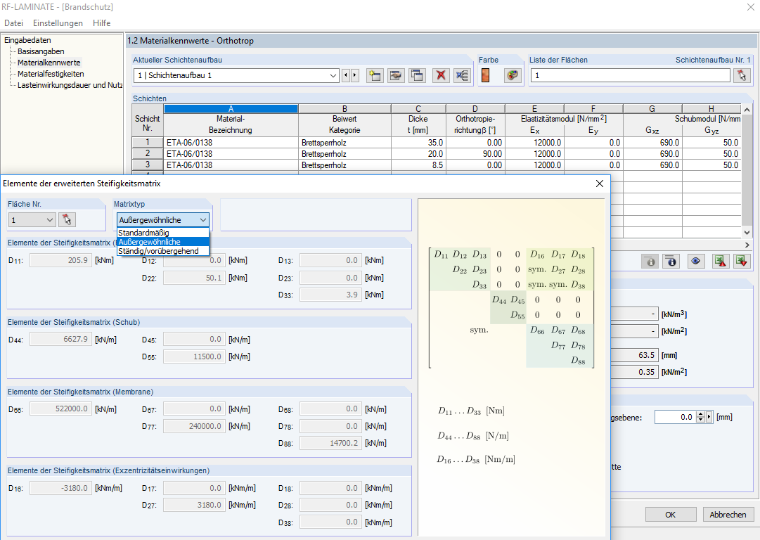Viewport: 760px width, 540px height.
Task: Open the Einstellungen menu
Action: [58, 23]
